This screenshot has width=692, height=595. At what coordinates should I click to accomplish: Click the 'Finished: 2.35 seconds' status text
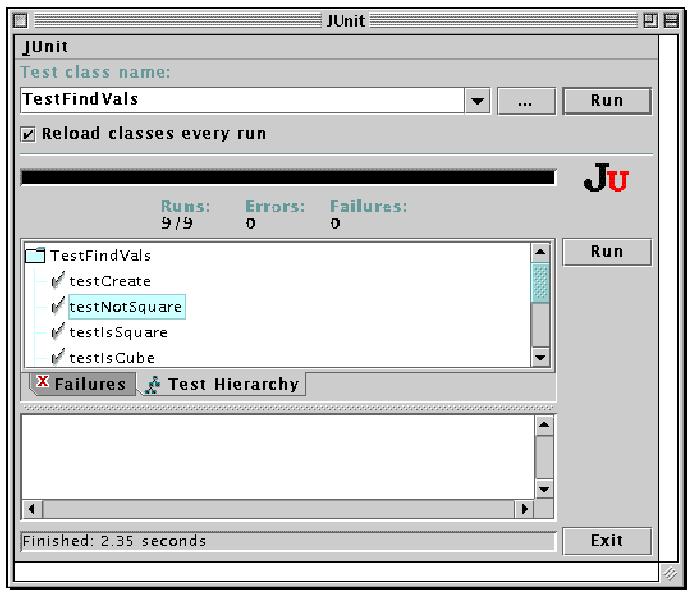[114, 541]
